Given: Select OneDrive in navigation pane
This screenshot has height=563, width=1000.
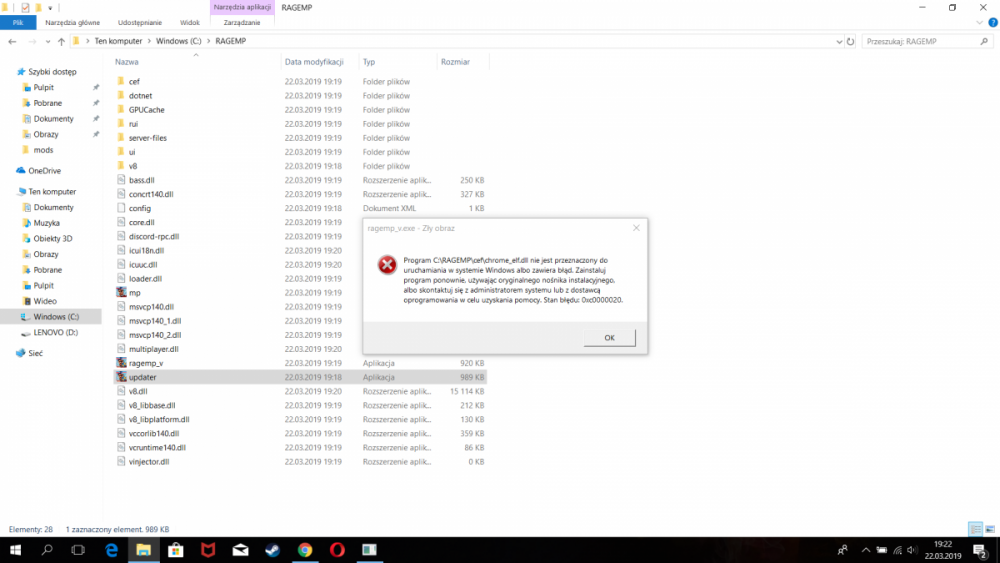Looking at the screenshot, I should [45, 170].
